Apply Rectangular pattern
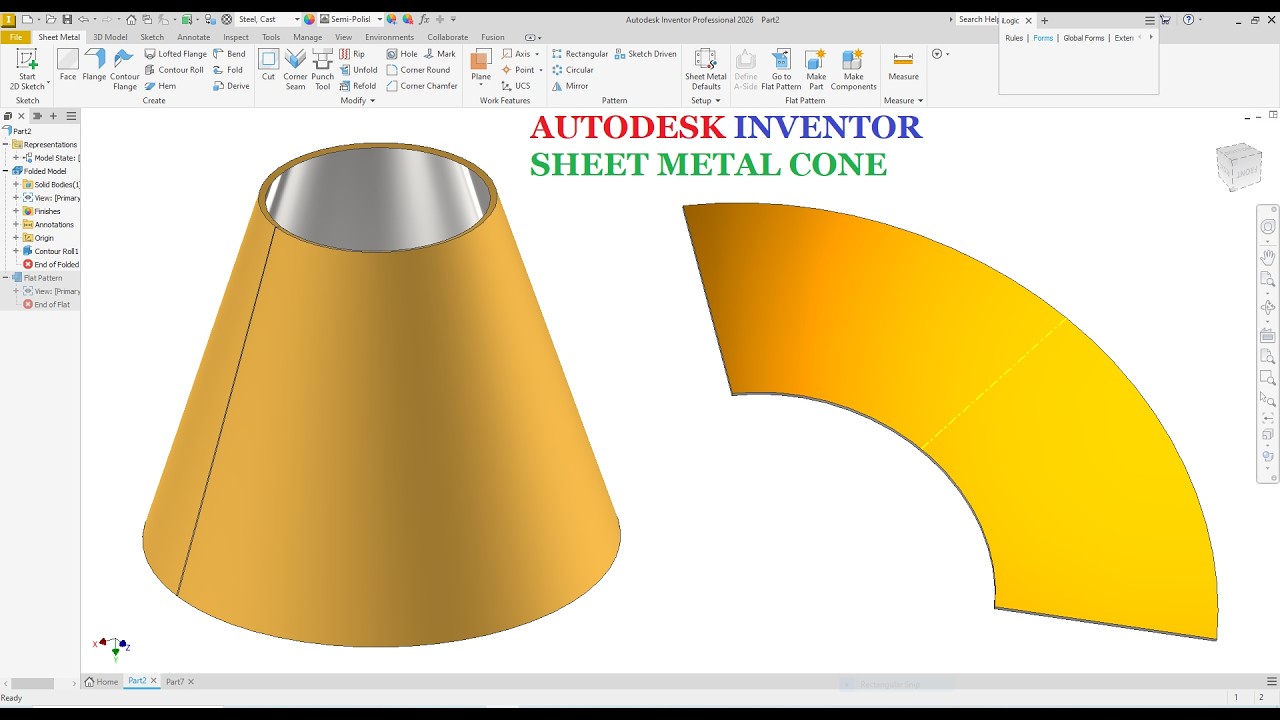1280x720 pixels. tap(579, 54)
